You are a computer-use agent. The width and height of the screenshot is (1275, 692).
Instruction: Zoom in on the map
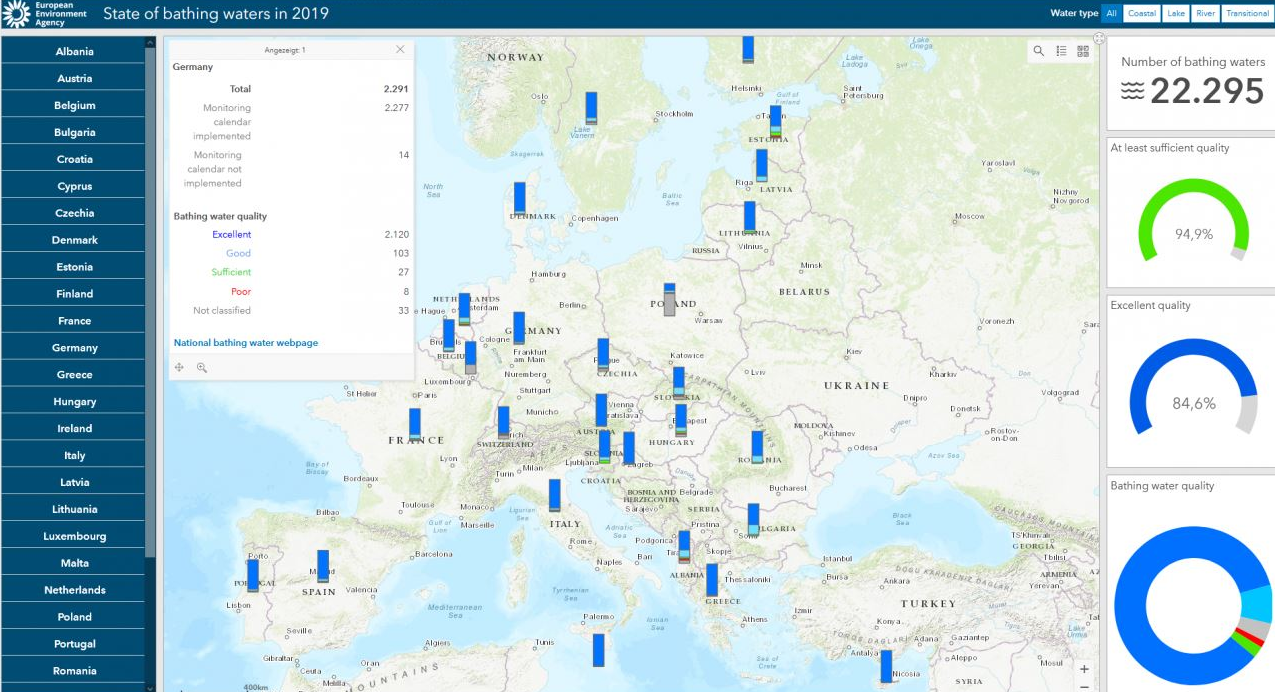point(1085,669)
